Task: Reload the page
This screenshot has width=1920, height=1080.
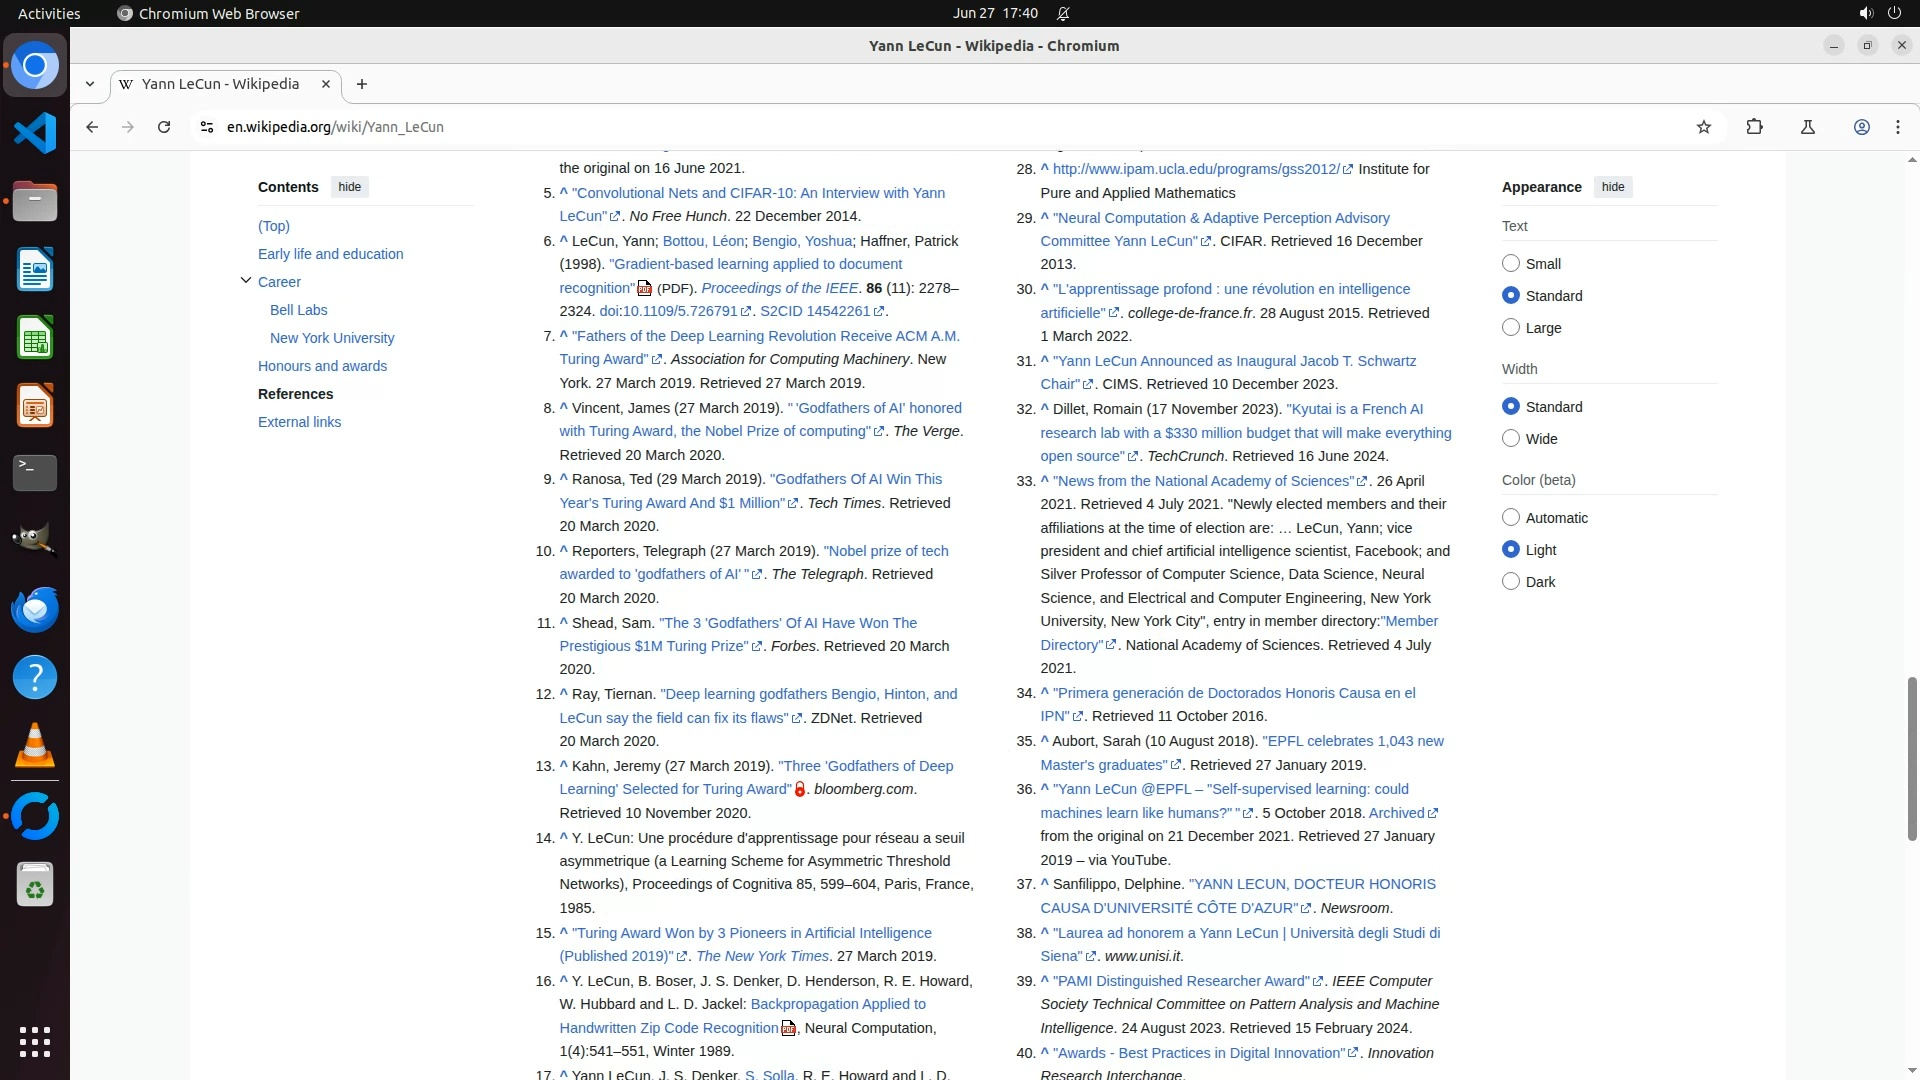Action: pyautogui.click(x=164, y=127)
